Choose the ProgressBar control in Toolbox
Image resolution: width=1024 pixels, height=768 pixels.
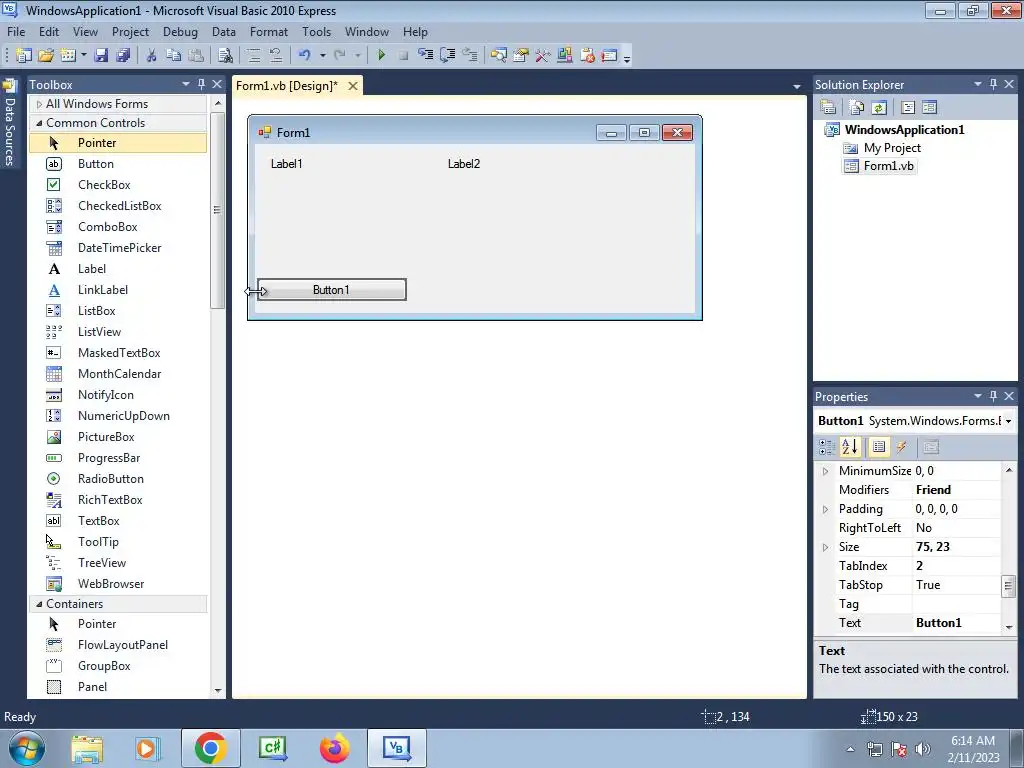pyautogui.click(x=118, y=458)
